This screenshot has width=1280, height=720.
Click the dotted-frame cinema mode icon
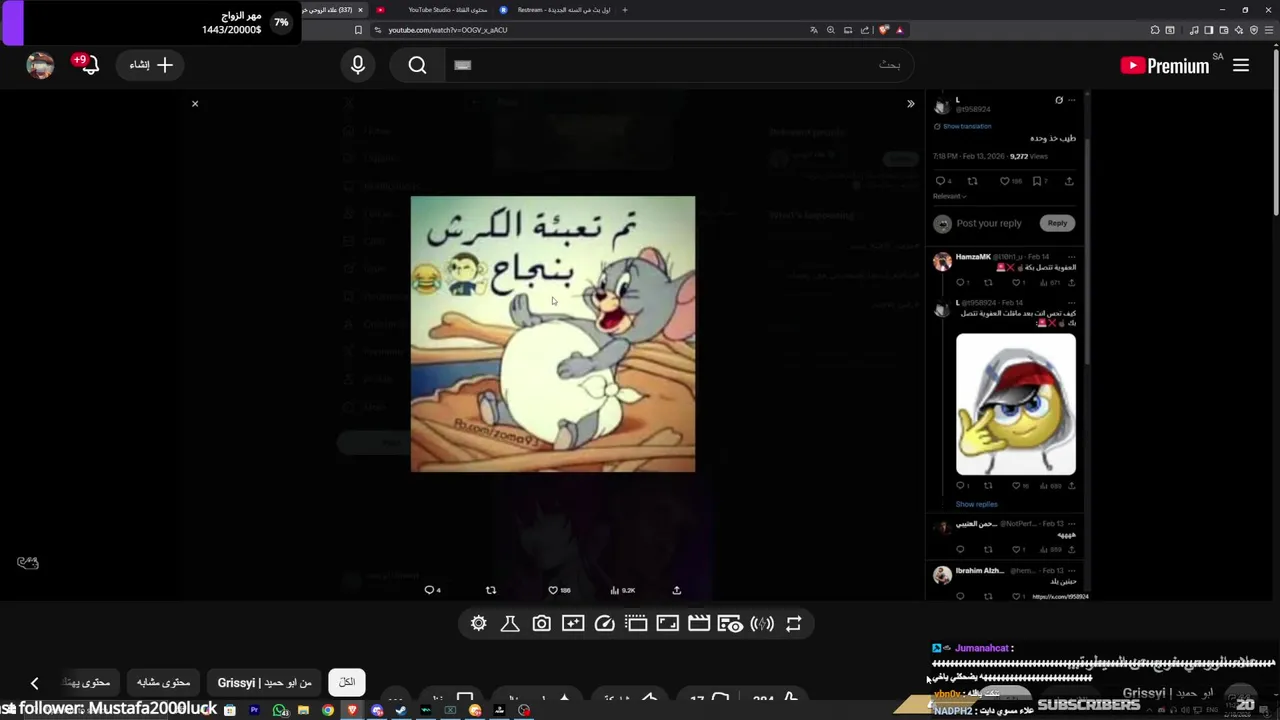pyautogui.click(x=636, y=624)
